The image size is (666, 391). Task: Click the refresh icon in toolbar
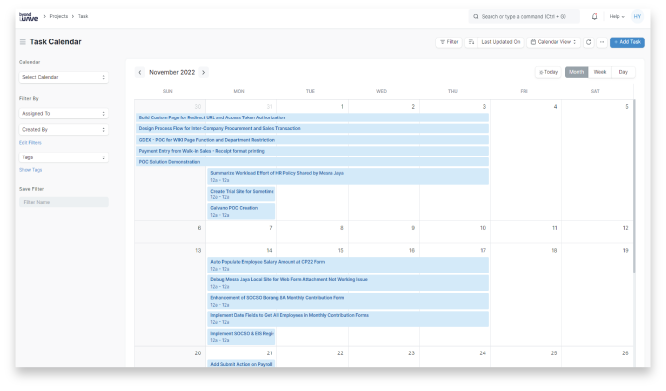tap(588, 42)
